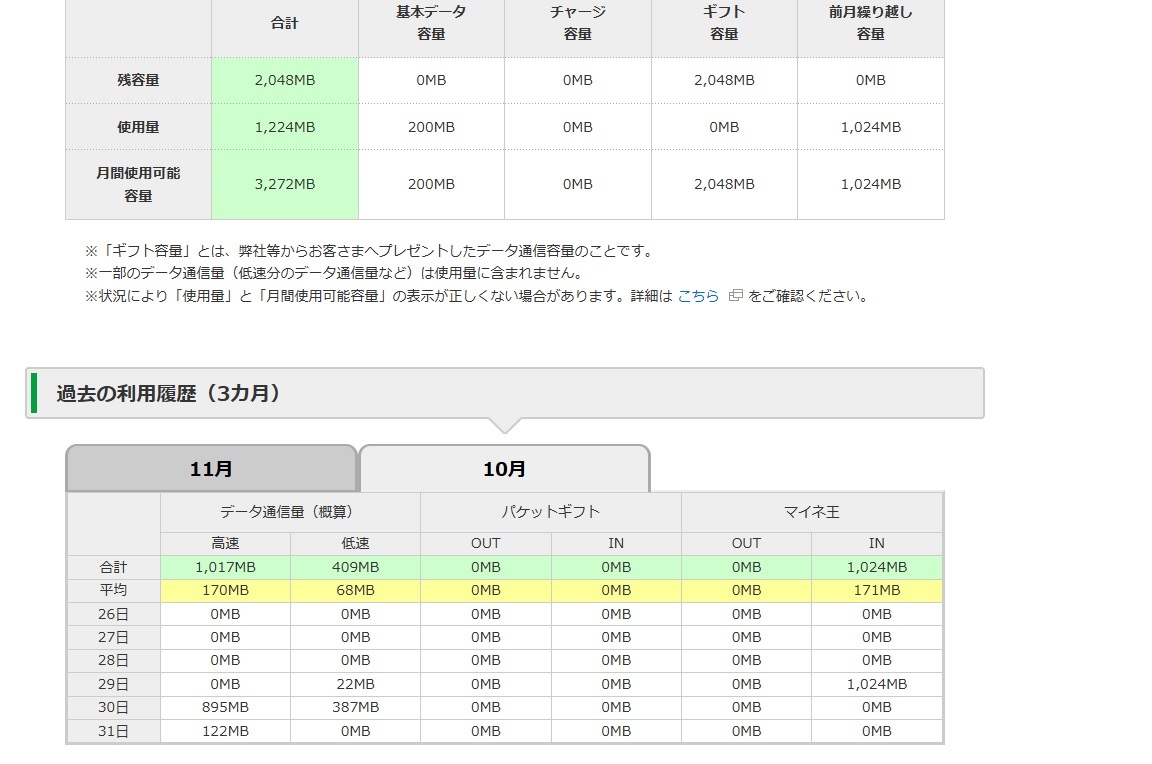Click the 895MB high-speed value for 30日
Image resolution: width=1152 pixels, height=764 pixels.
click(x=225, y=707)
